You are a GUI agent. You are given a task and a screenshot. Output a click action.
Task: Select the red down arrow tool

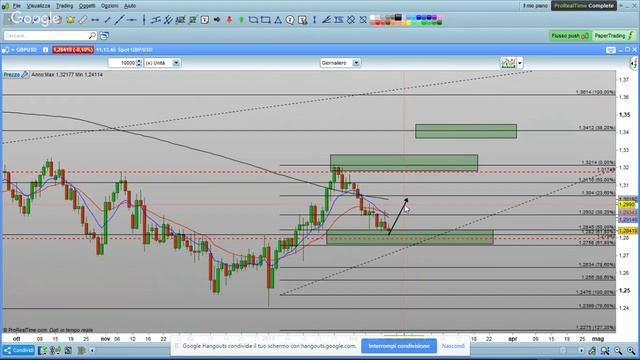coord(229,20)
